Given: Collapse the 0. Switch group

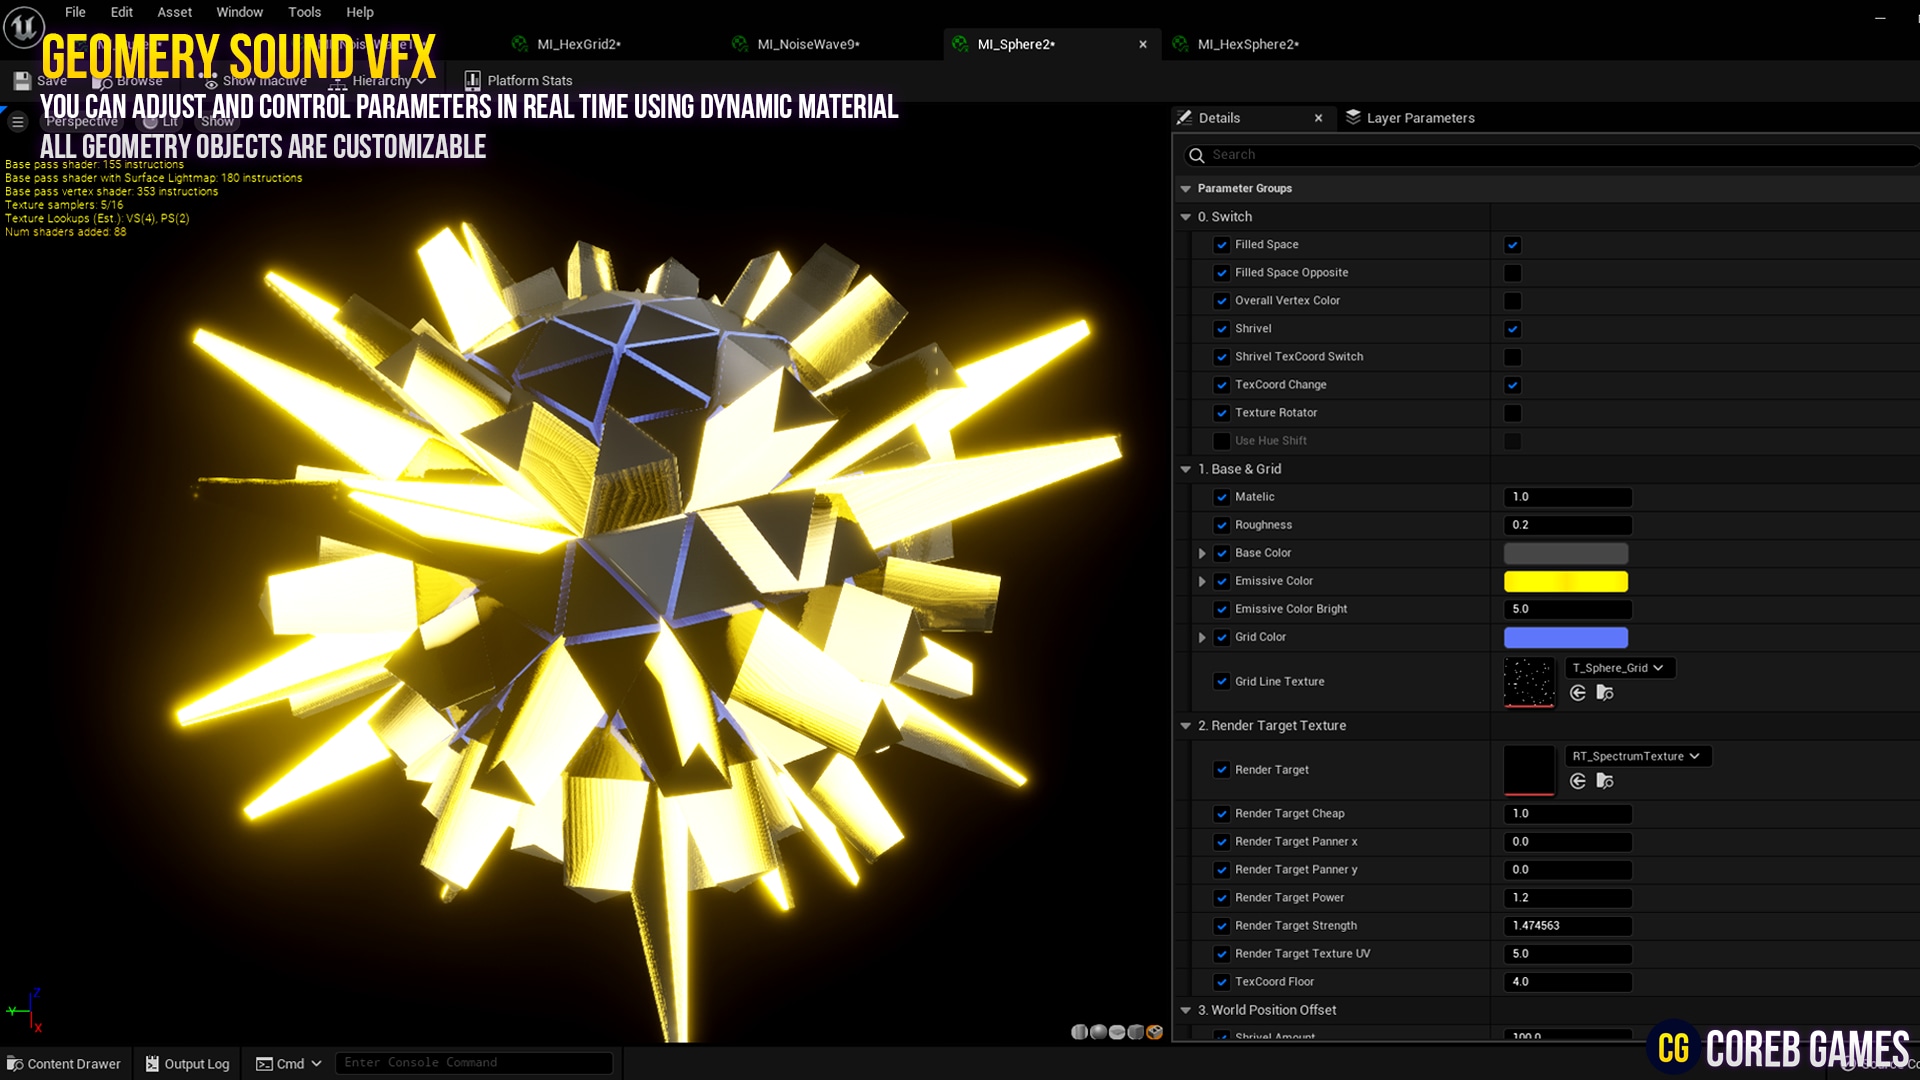Looking at the screenshot, I should pyautogui.click(x=1186, y=217).
